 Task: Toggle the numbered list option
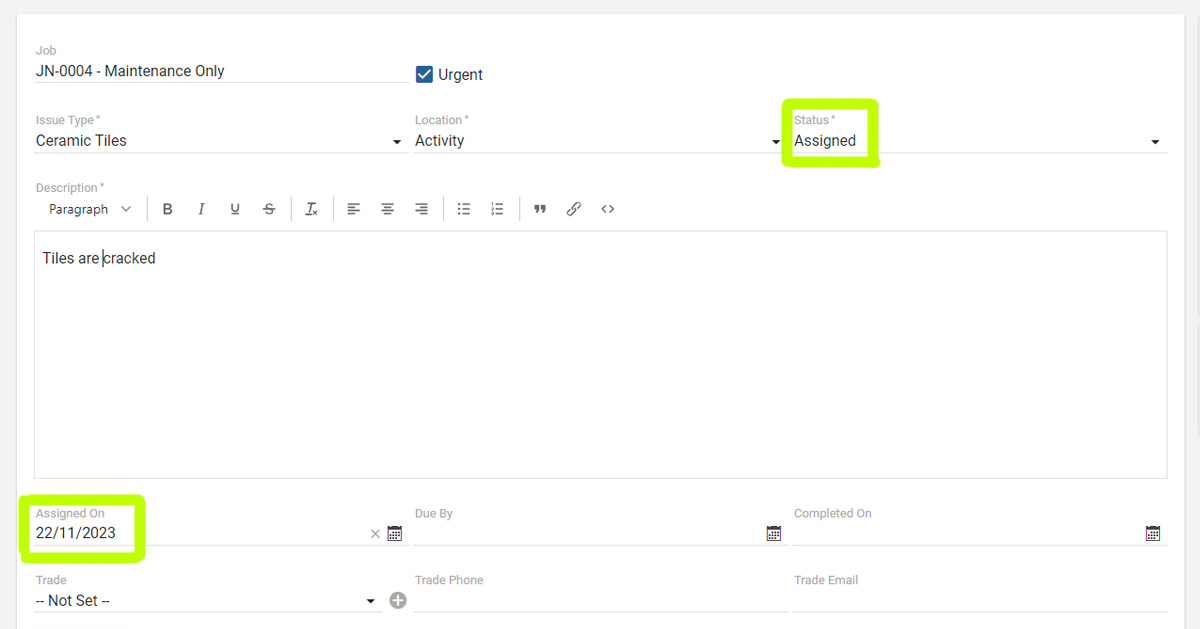[x=497, y=208]
